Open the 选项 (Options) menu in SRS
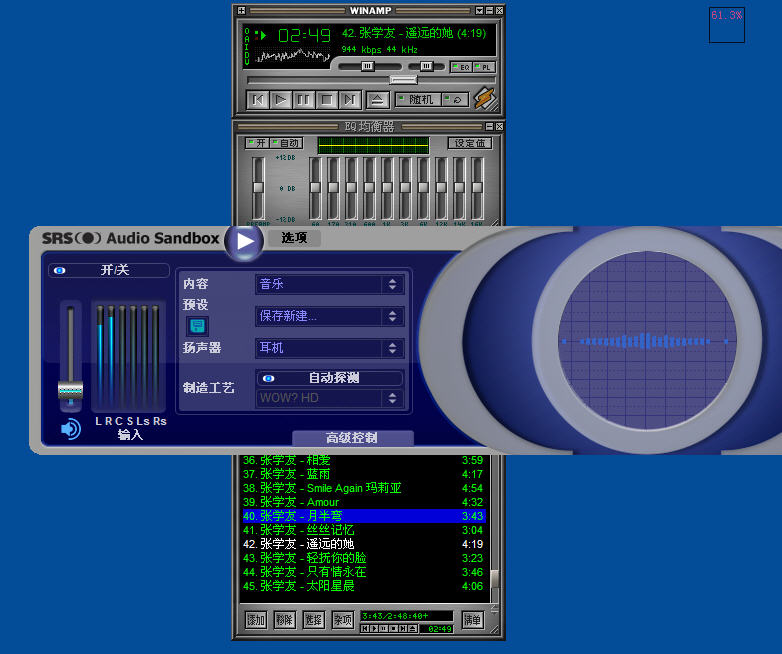The height and width of the screenshot is (654, 782). pos(294,238)
